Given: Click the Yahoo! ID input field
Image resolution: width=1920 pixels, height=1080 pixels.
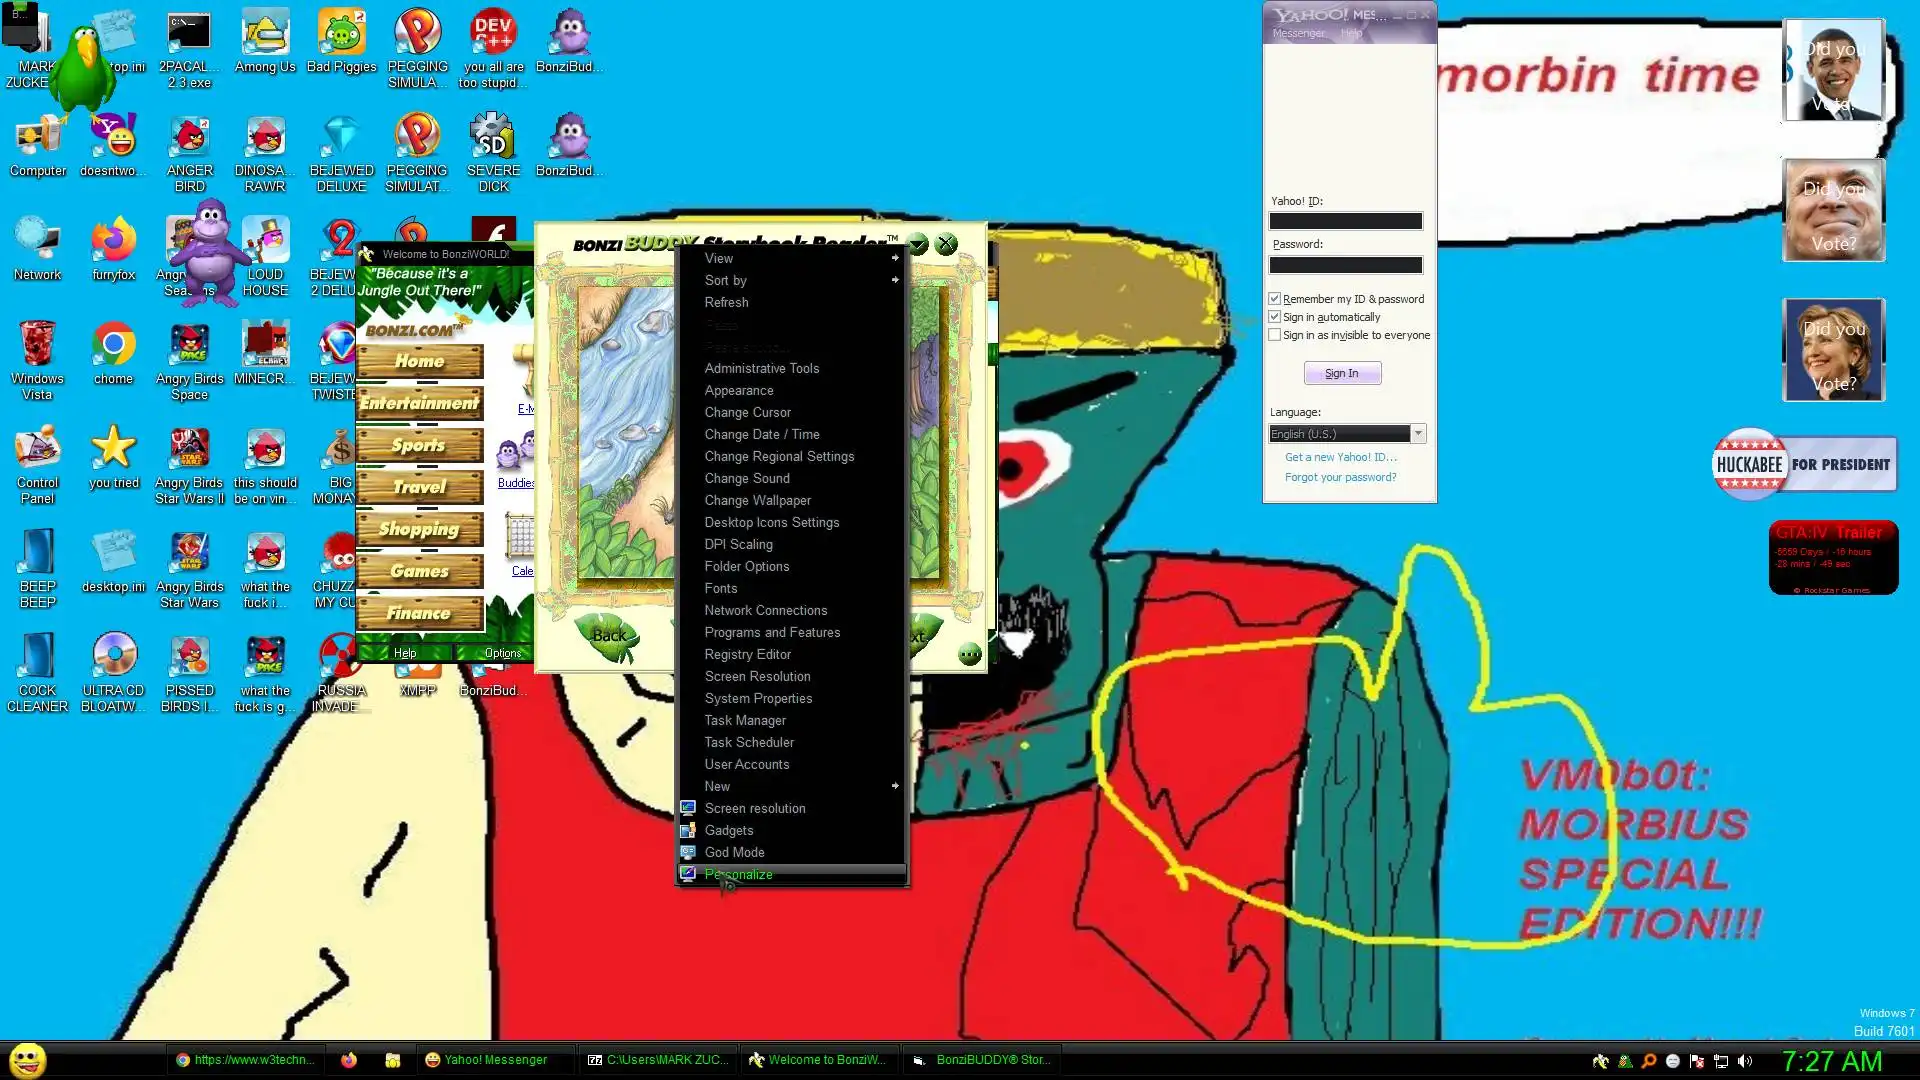Looking at the screenshot, I should pos(1345,221).
